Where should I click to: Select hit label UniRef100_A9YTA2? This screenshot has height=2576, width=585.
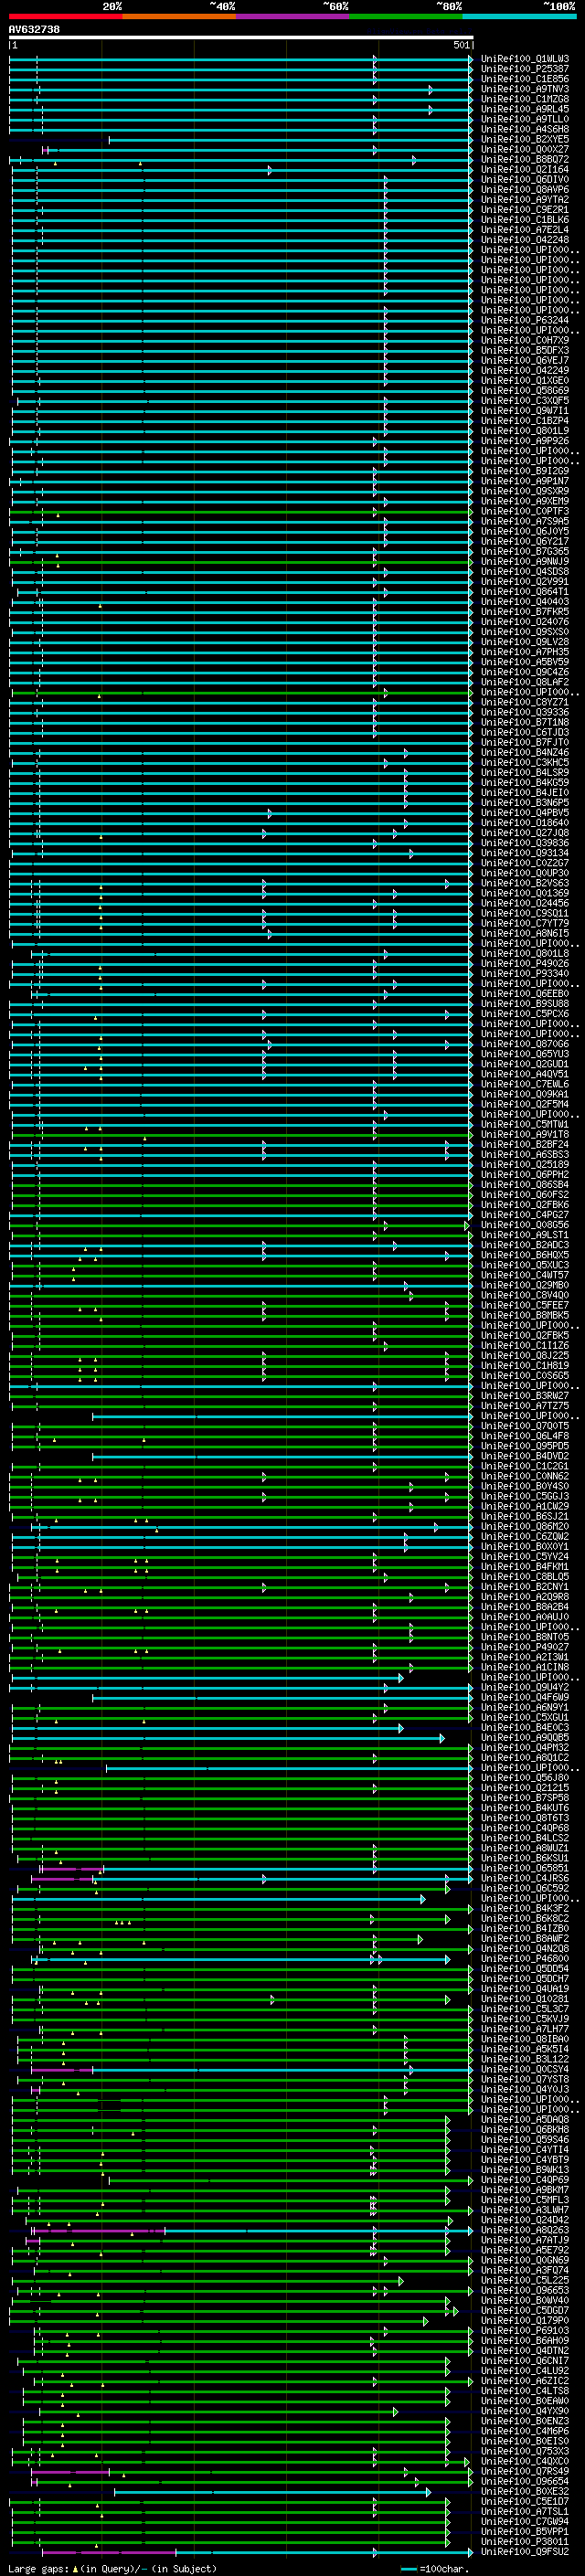(525, 199)
